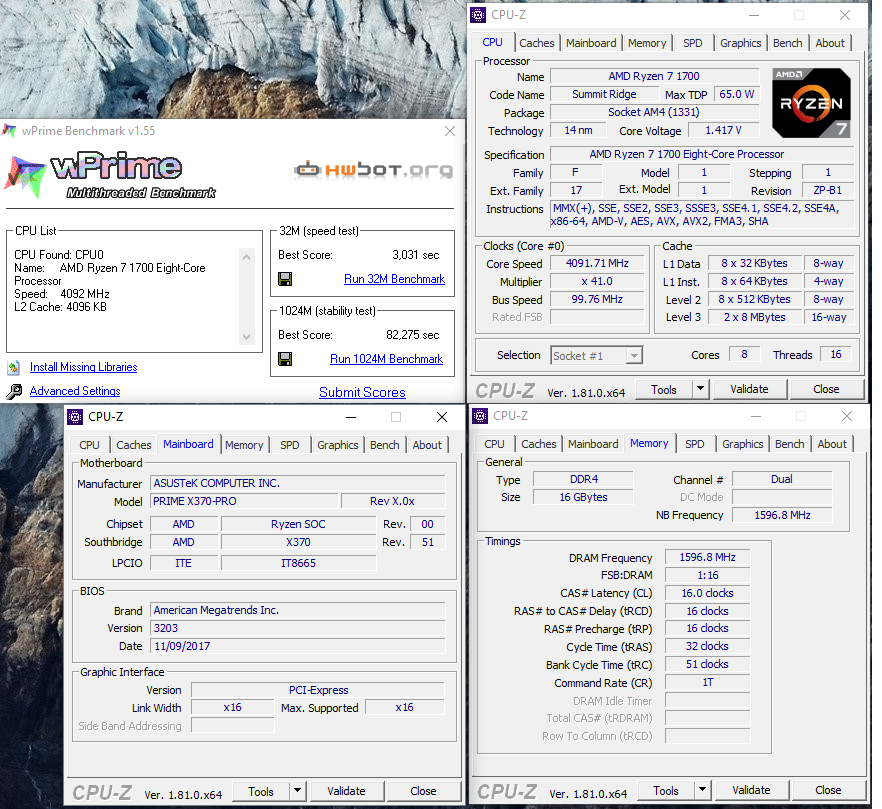882x809 pixels.
Task: Click the Install Missing Libraries icon
Action: (x=14, y=367)
